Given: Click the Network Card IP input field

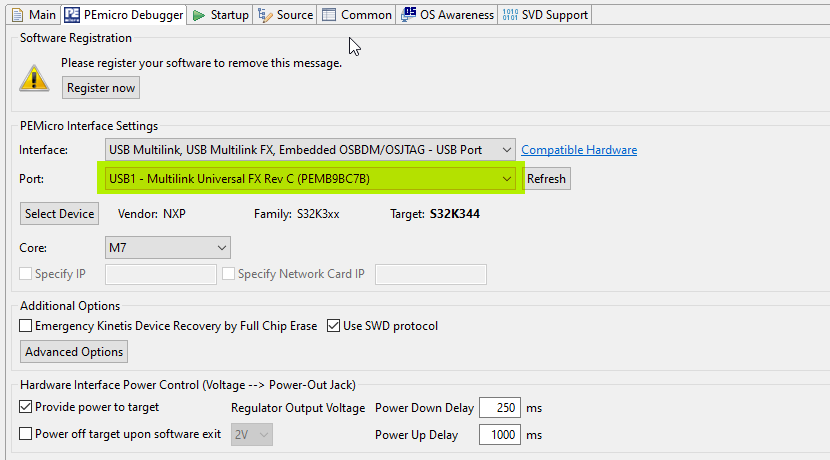Looking at the screenshot, I should click(x=431, y=274).
